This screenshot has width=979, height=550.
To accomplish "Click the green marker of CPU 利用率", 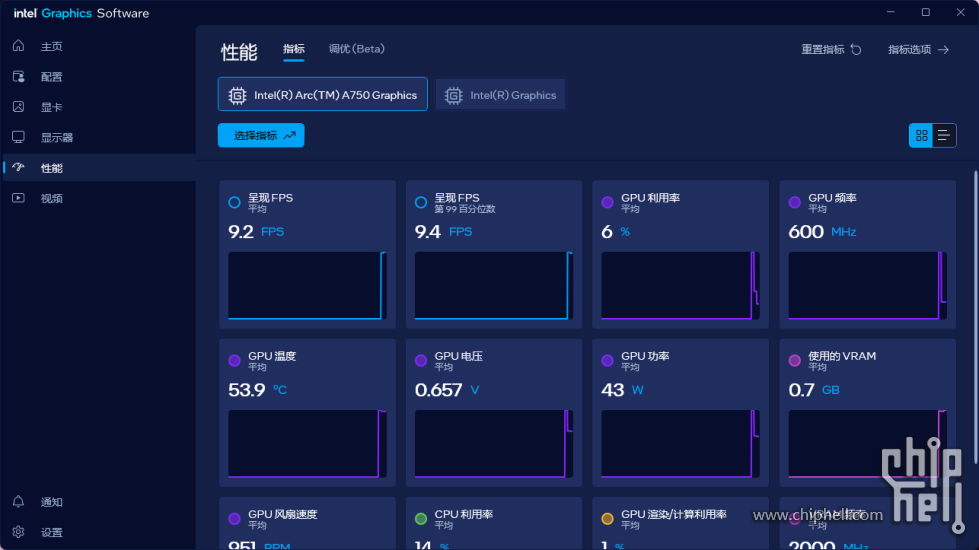I will [421, 519].
